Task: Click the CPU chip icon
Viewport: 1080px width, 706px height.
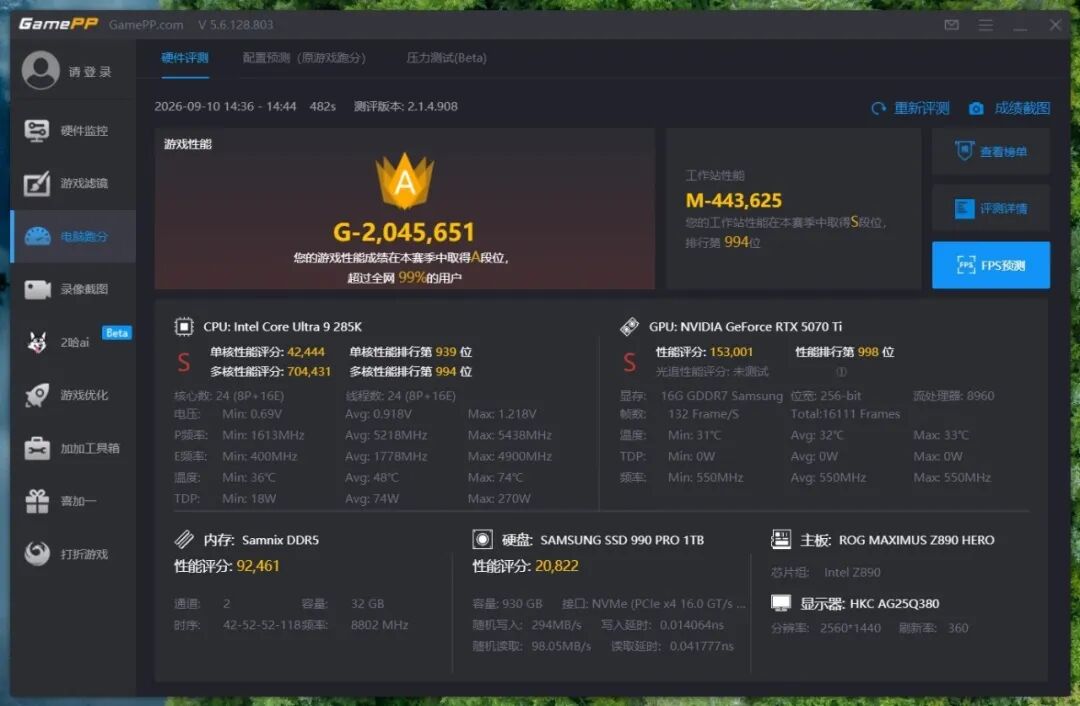Action: (184, 326)
